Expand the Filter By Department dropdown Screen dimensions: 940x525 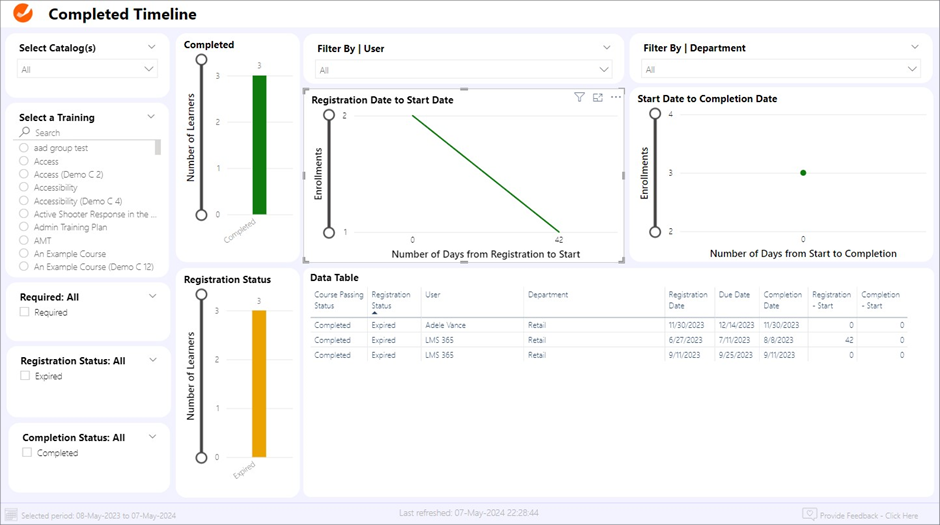point(780,70)
